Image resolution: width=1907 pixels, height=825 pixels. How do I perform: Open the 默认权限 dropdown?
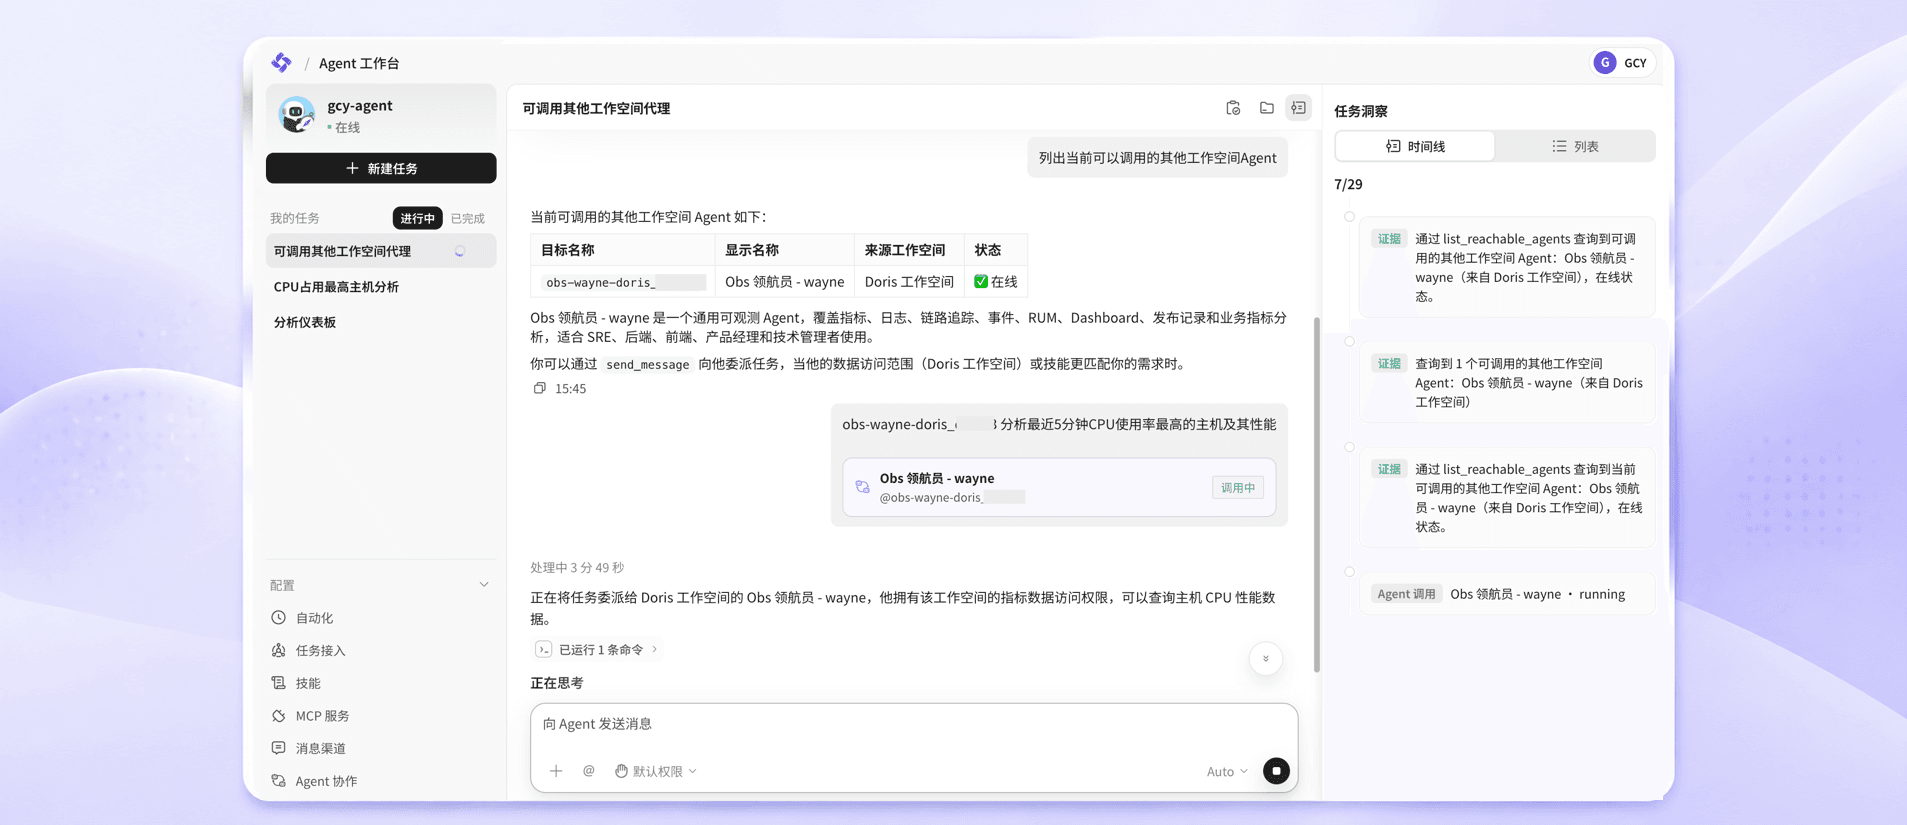coord(656,771)
